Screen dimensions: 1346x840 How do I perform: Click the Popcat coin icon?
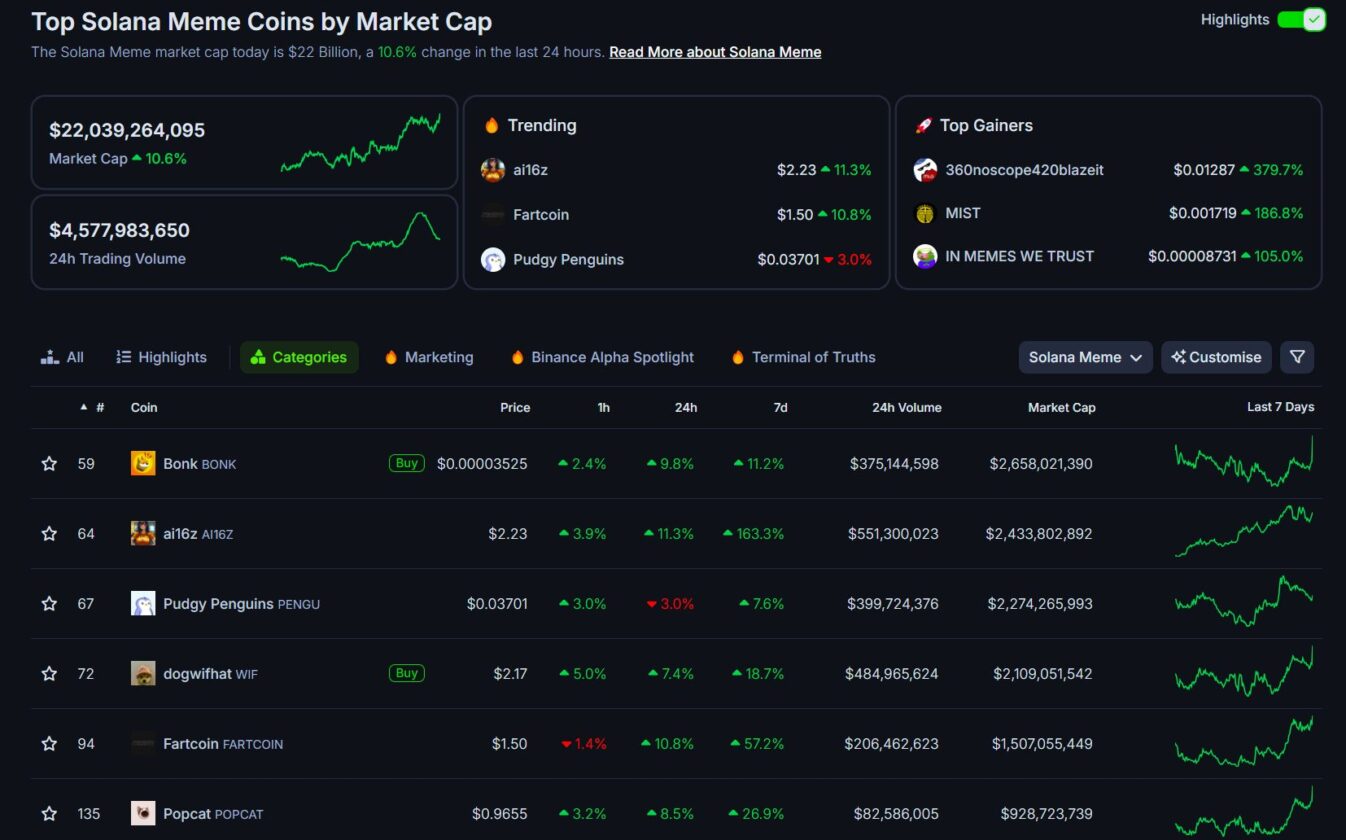[x=143, y=813]
